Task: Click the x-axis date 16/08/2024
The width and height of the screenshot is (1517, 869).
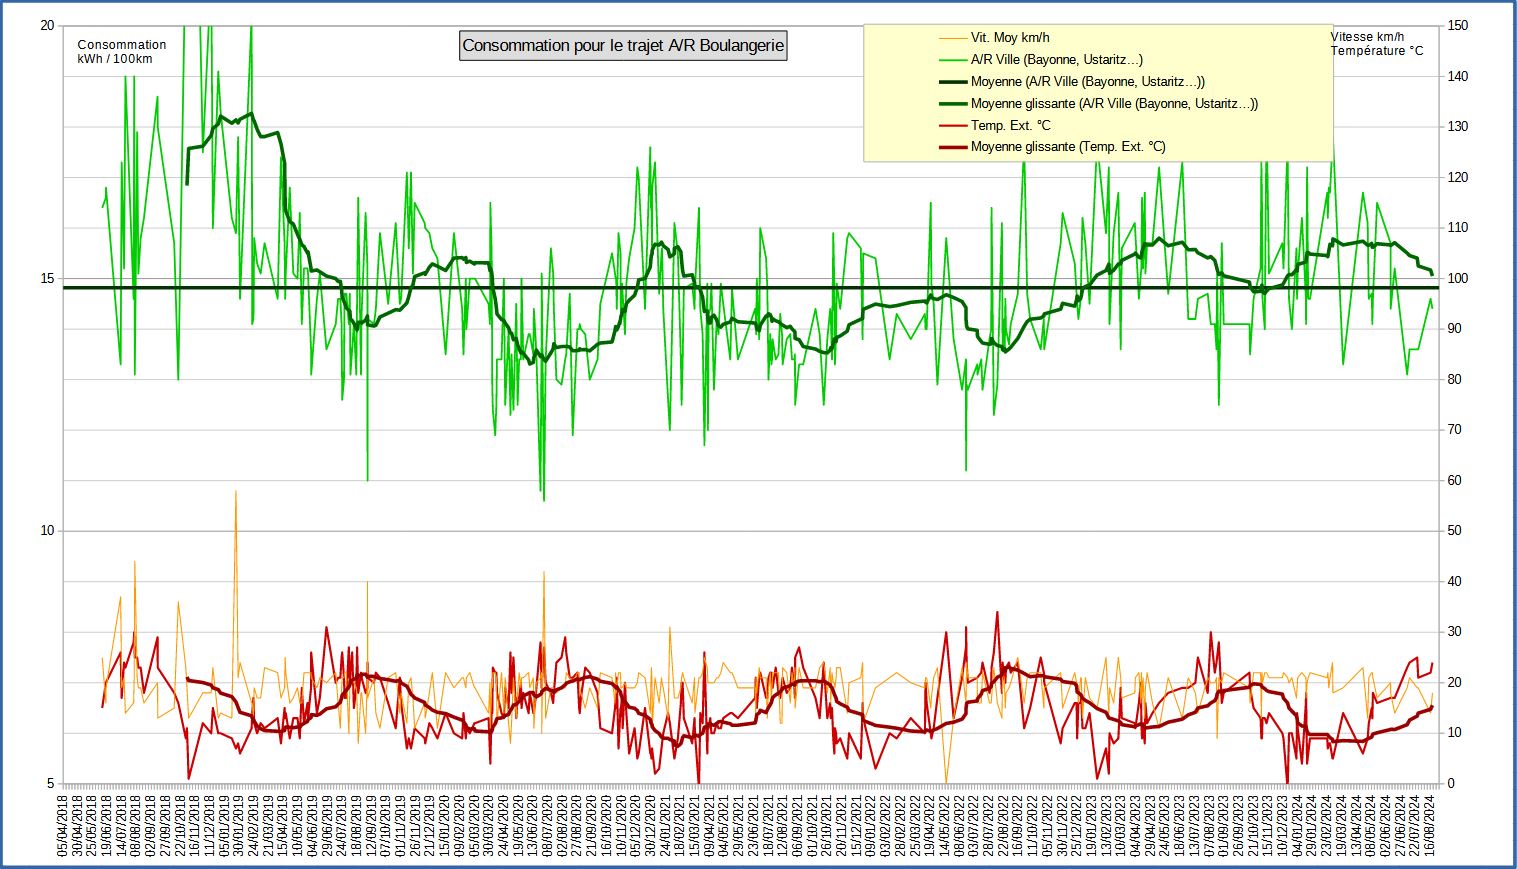Action: tap(1431, 826)
